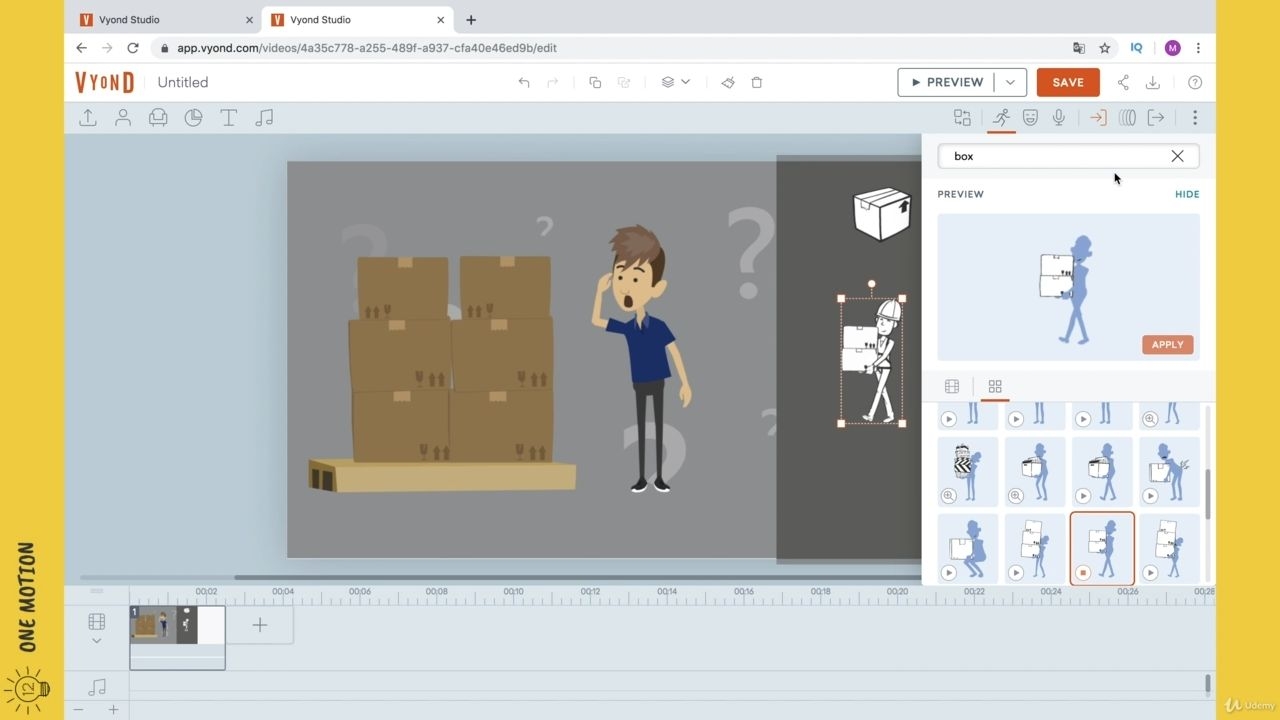This screenshot has width=1280, height=720.
Task: Click the Download video icon
Action: (1153, 82)
